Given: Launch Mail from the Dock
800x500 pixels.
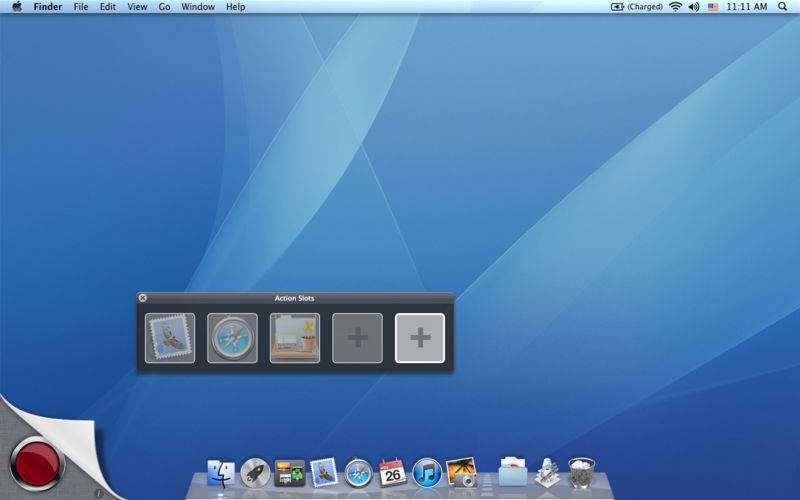Looking at the screenshot, I should tap(324, 472).
